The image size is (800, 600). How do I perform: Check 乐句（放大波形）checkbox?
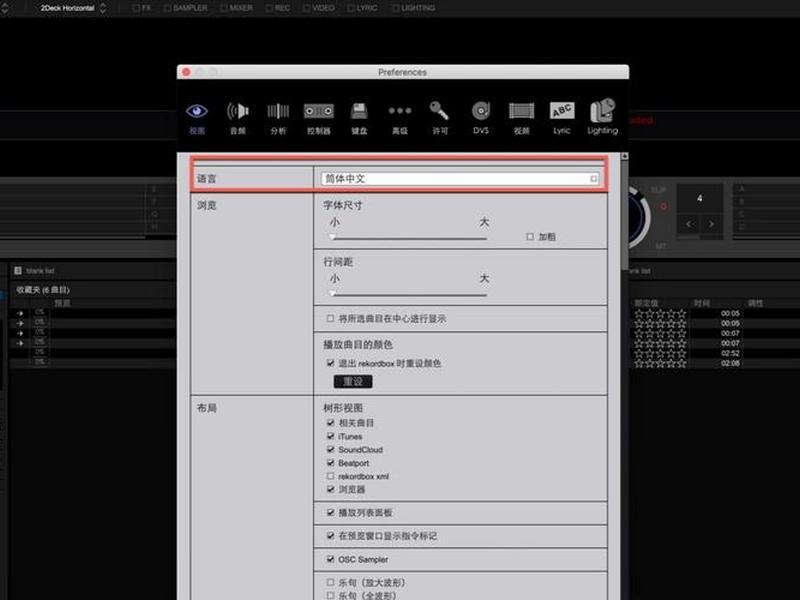tap(330, 582)
